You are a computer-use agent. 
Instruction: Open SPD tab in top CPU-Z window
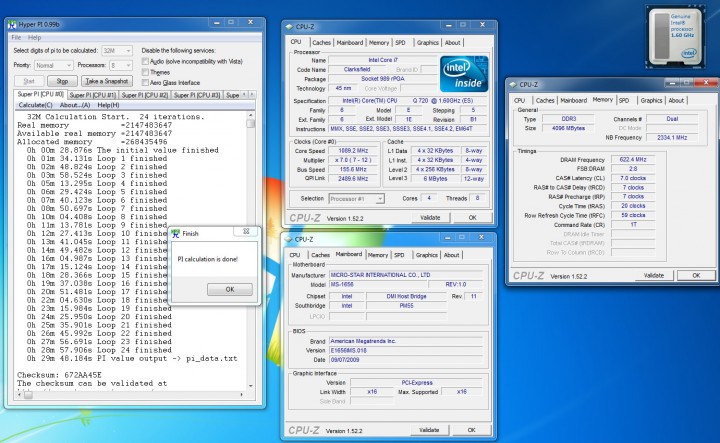400,43
